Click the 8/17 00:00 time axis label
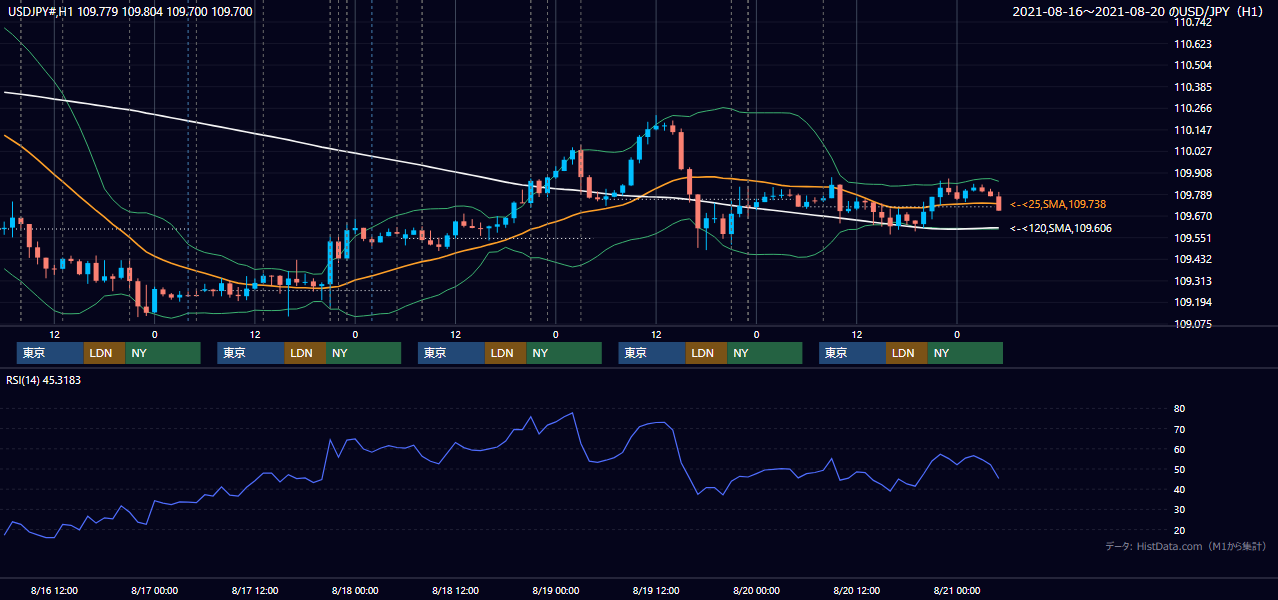Screen dimensions: 1278x600 pyautogui.click(x=154, y=590)
